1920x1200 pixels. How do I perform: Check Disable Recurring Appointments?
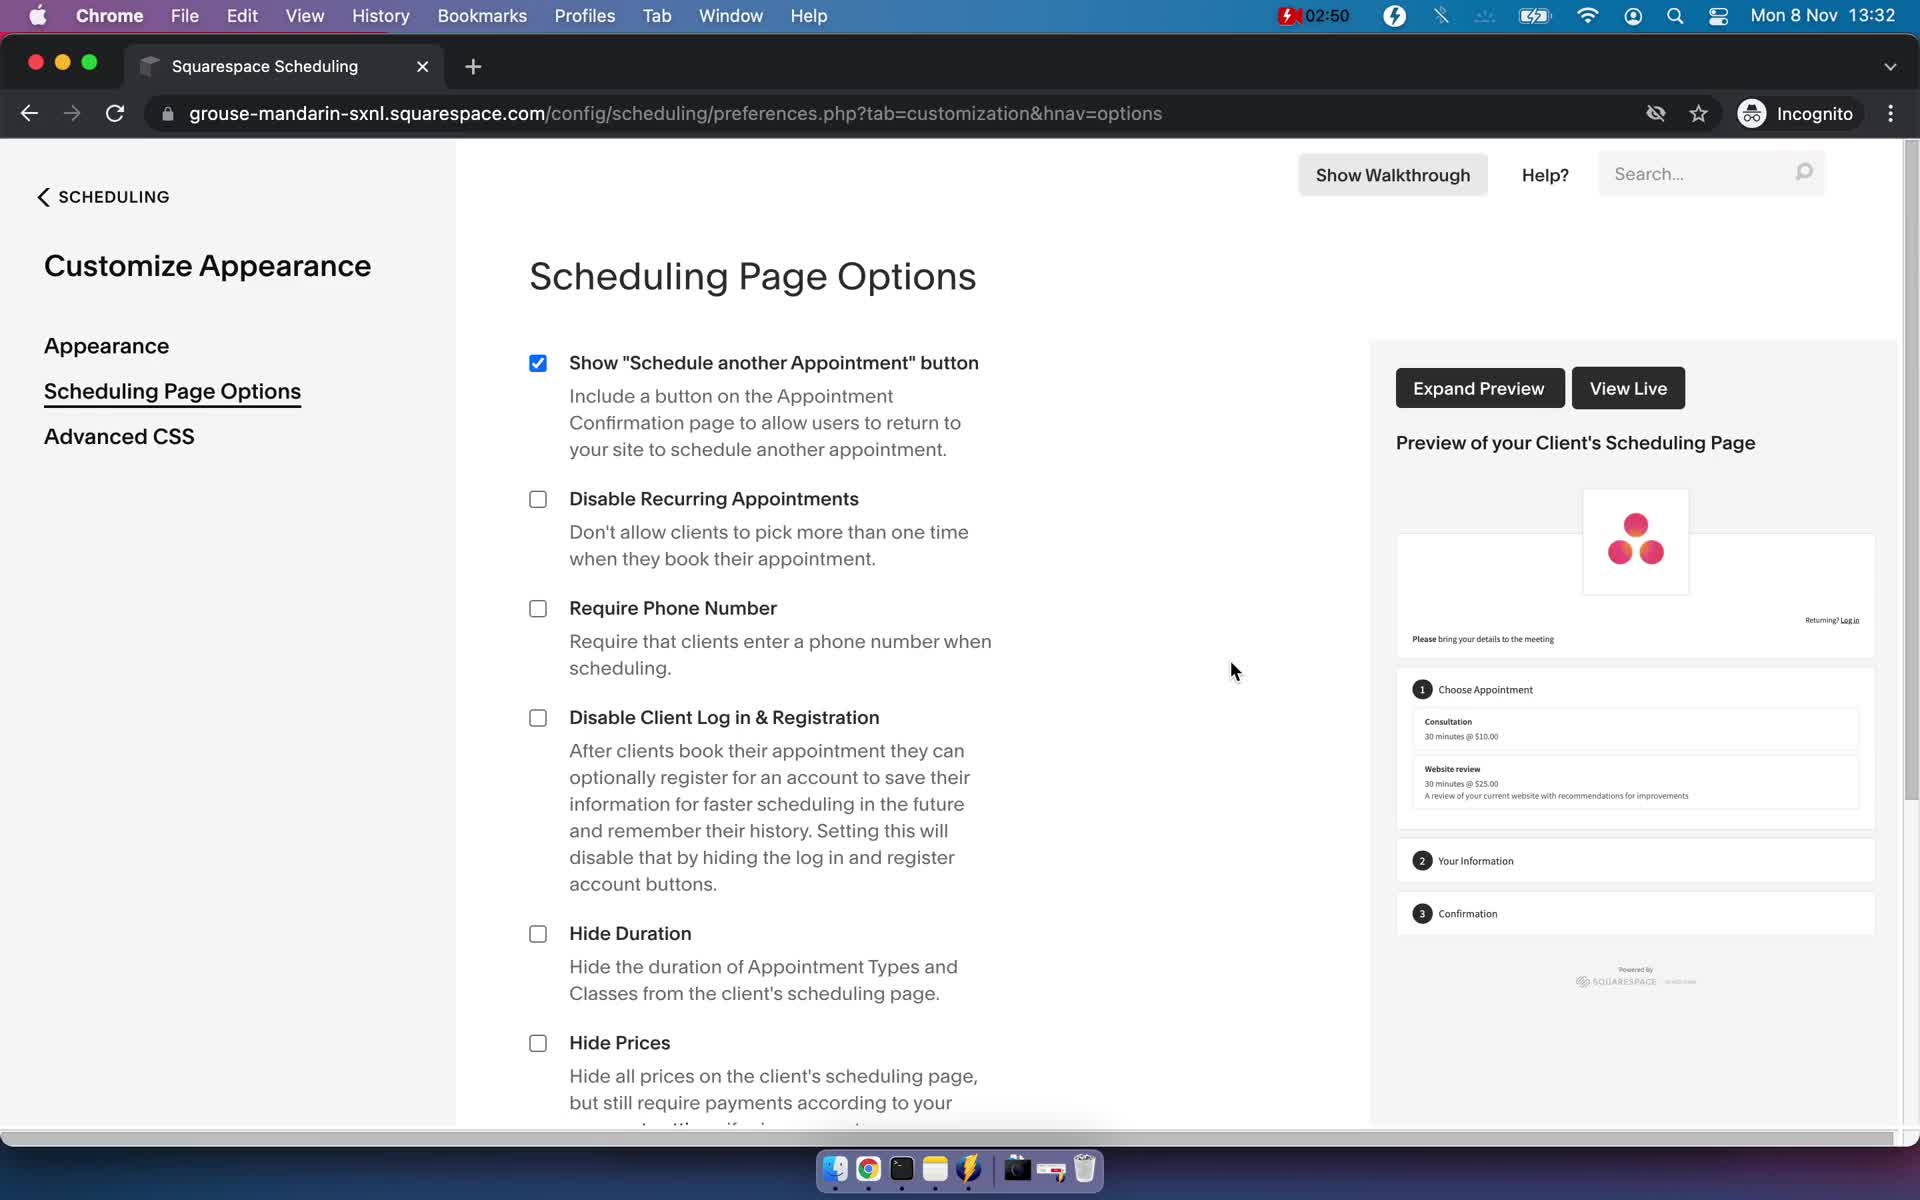538,499
